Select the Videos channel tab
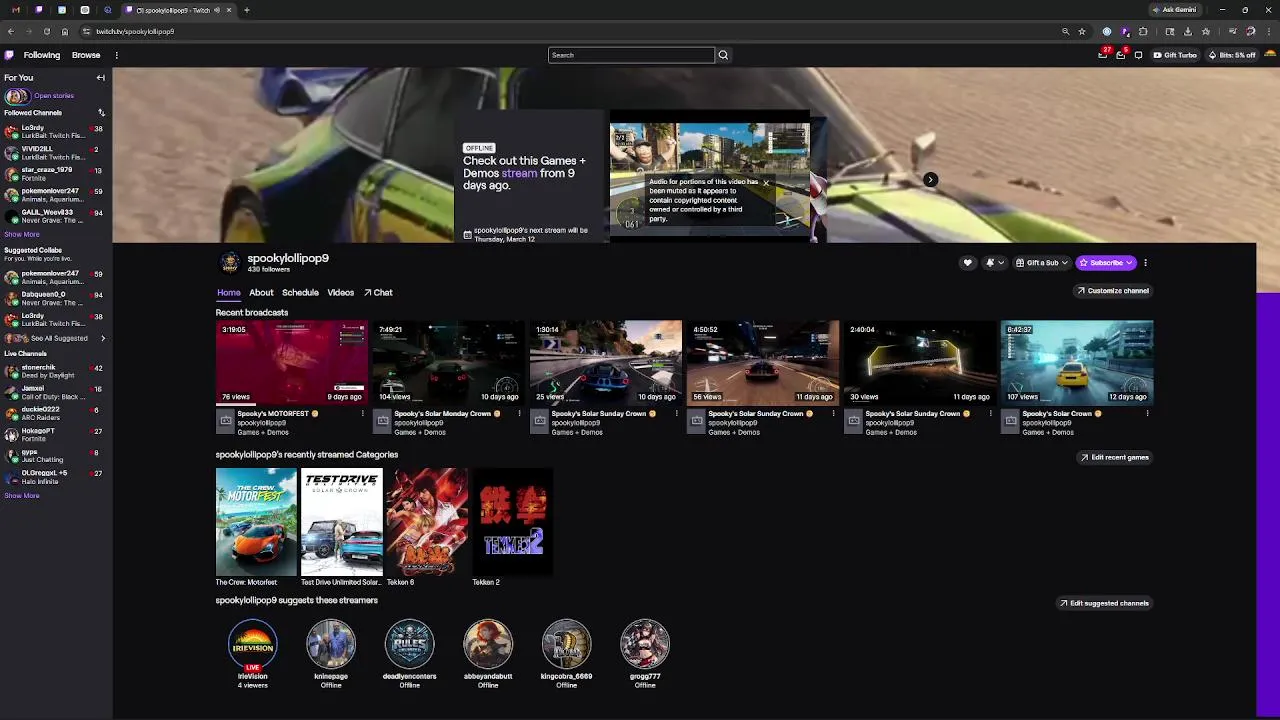1280x720 pixels. pos(340,292)
